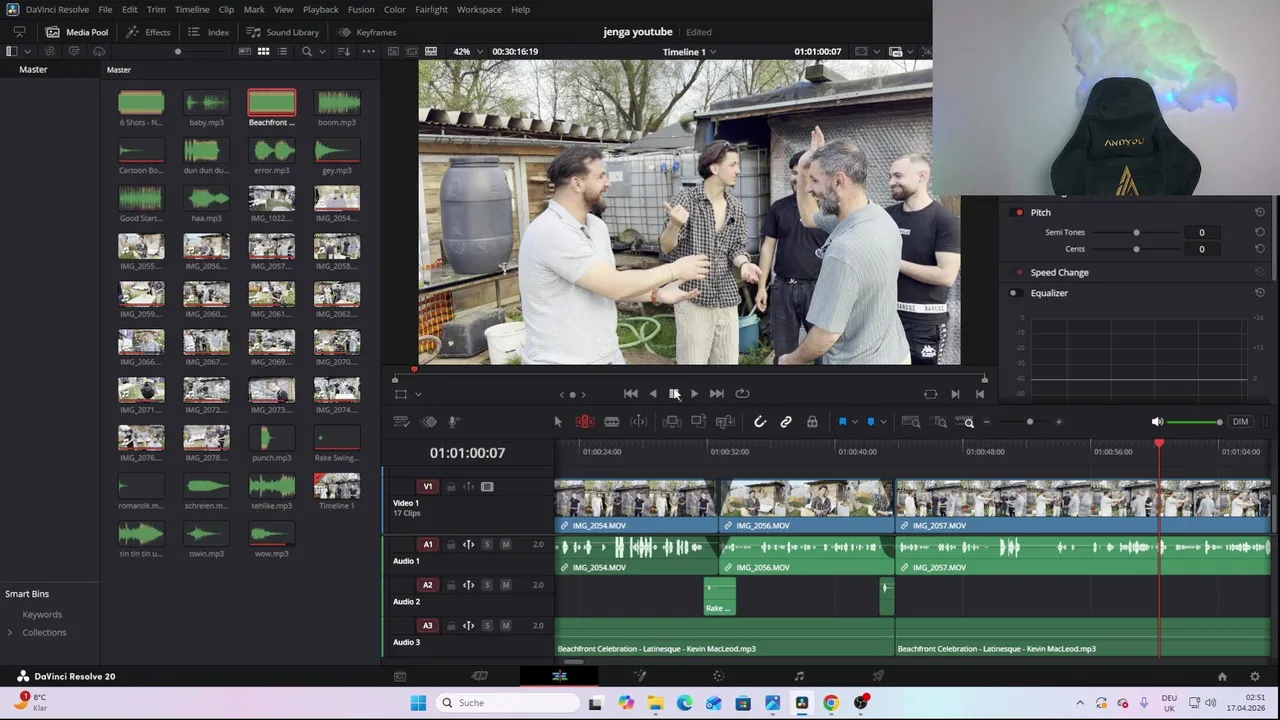Open the marker color dropdown arrow

[x=882, y=422]
